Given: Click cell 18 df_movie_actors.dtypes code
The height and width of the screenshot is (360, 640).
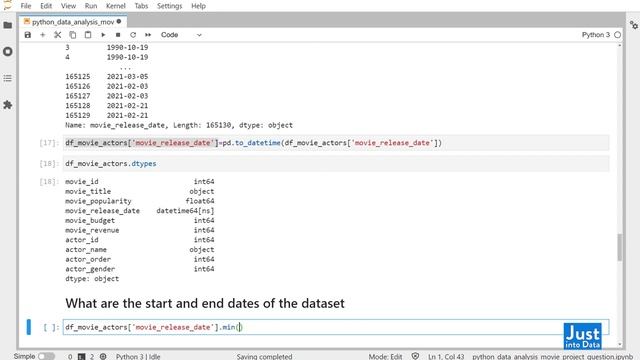Looking at the screenshot, I should [x=336, y=164].
